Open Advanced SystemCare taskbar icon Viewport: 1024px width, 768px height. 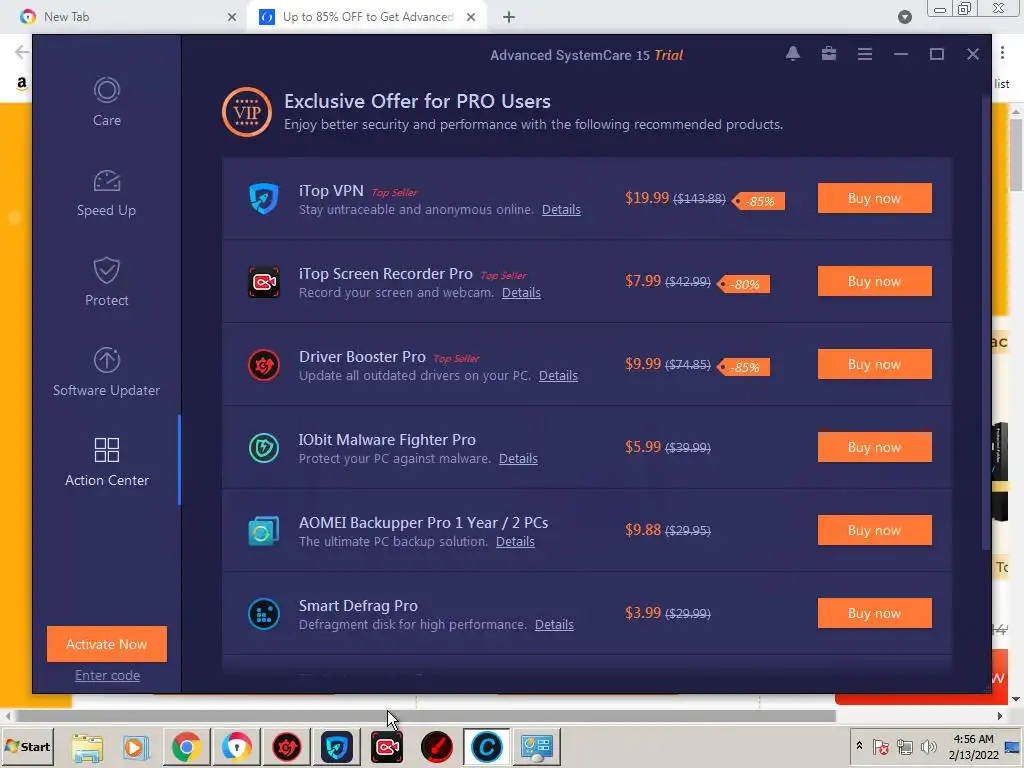click(x=487, y=747)
